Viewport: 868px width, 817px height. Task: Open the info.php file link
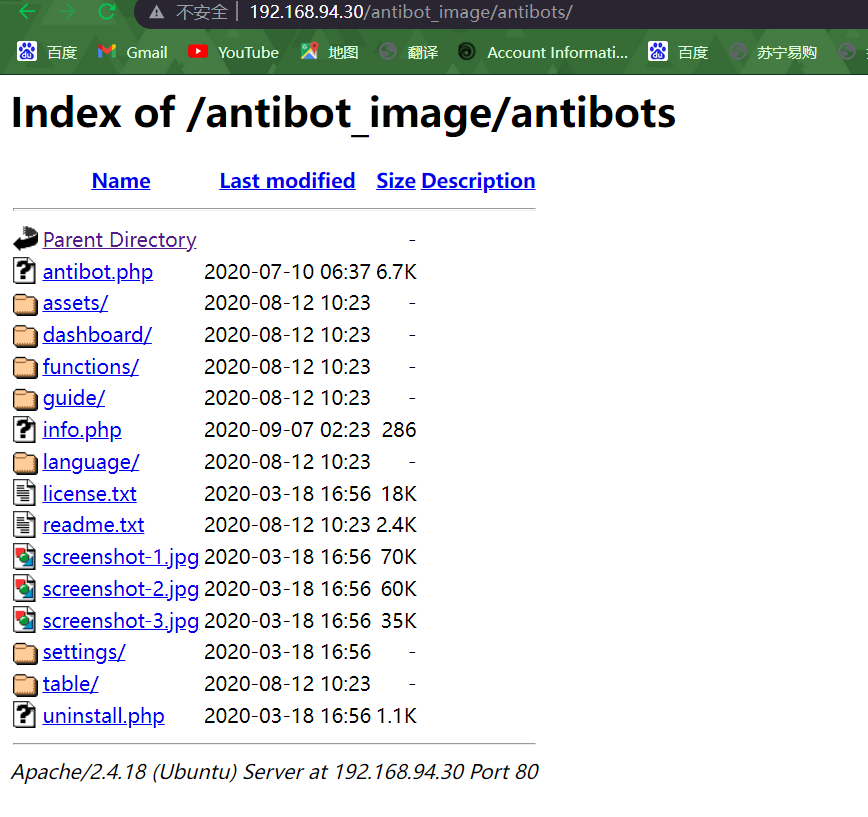coord(82,430)
